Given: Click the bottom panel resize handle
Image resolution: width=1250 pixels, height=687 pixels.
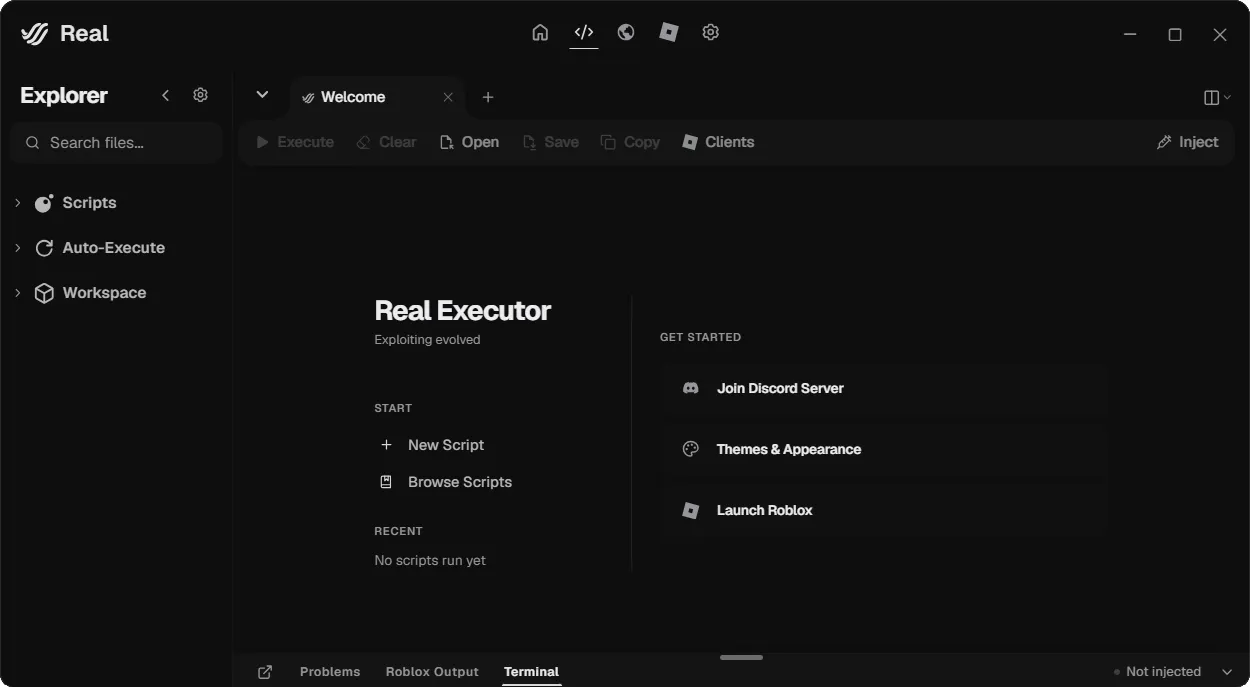Looking at the screenshot, I should tap(741, 657).
